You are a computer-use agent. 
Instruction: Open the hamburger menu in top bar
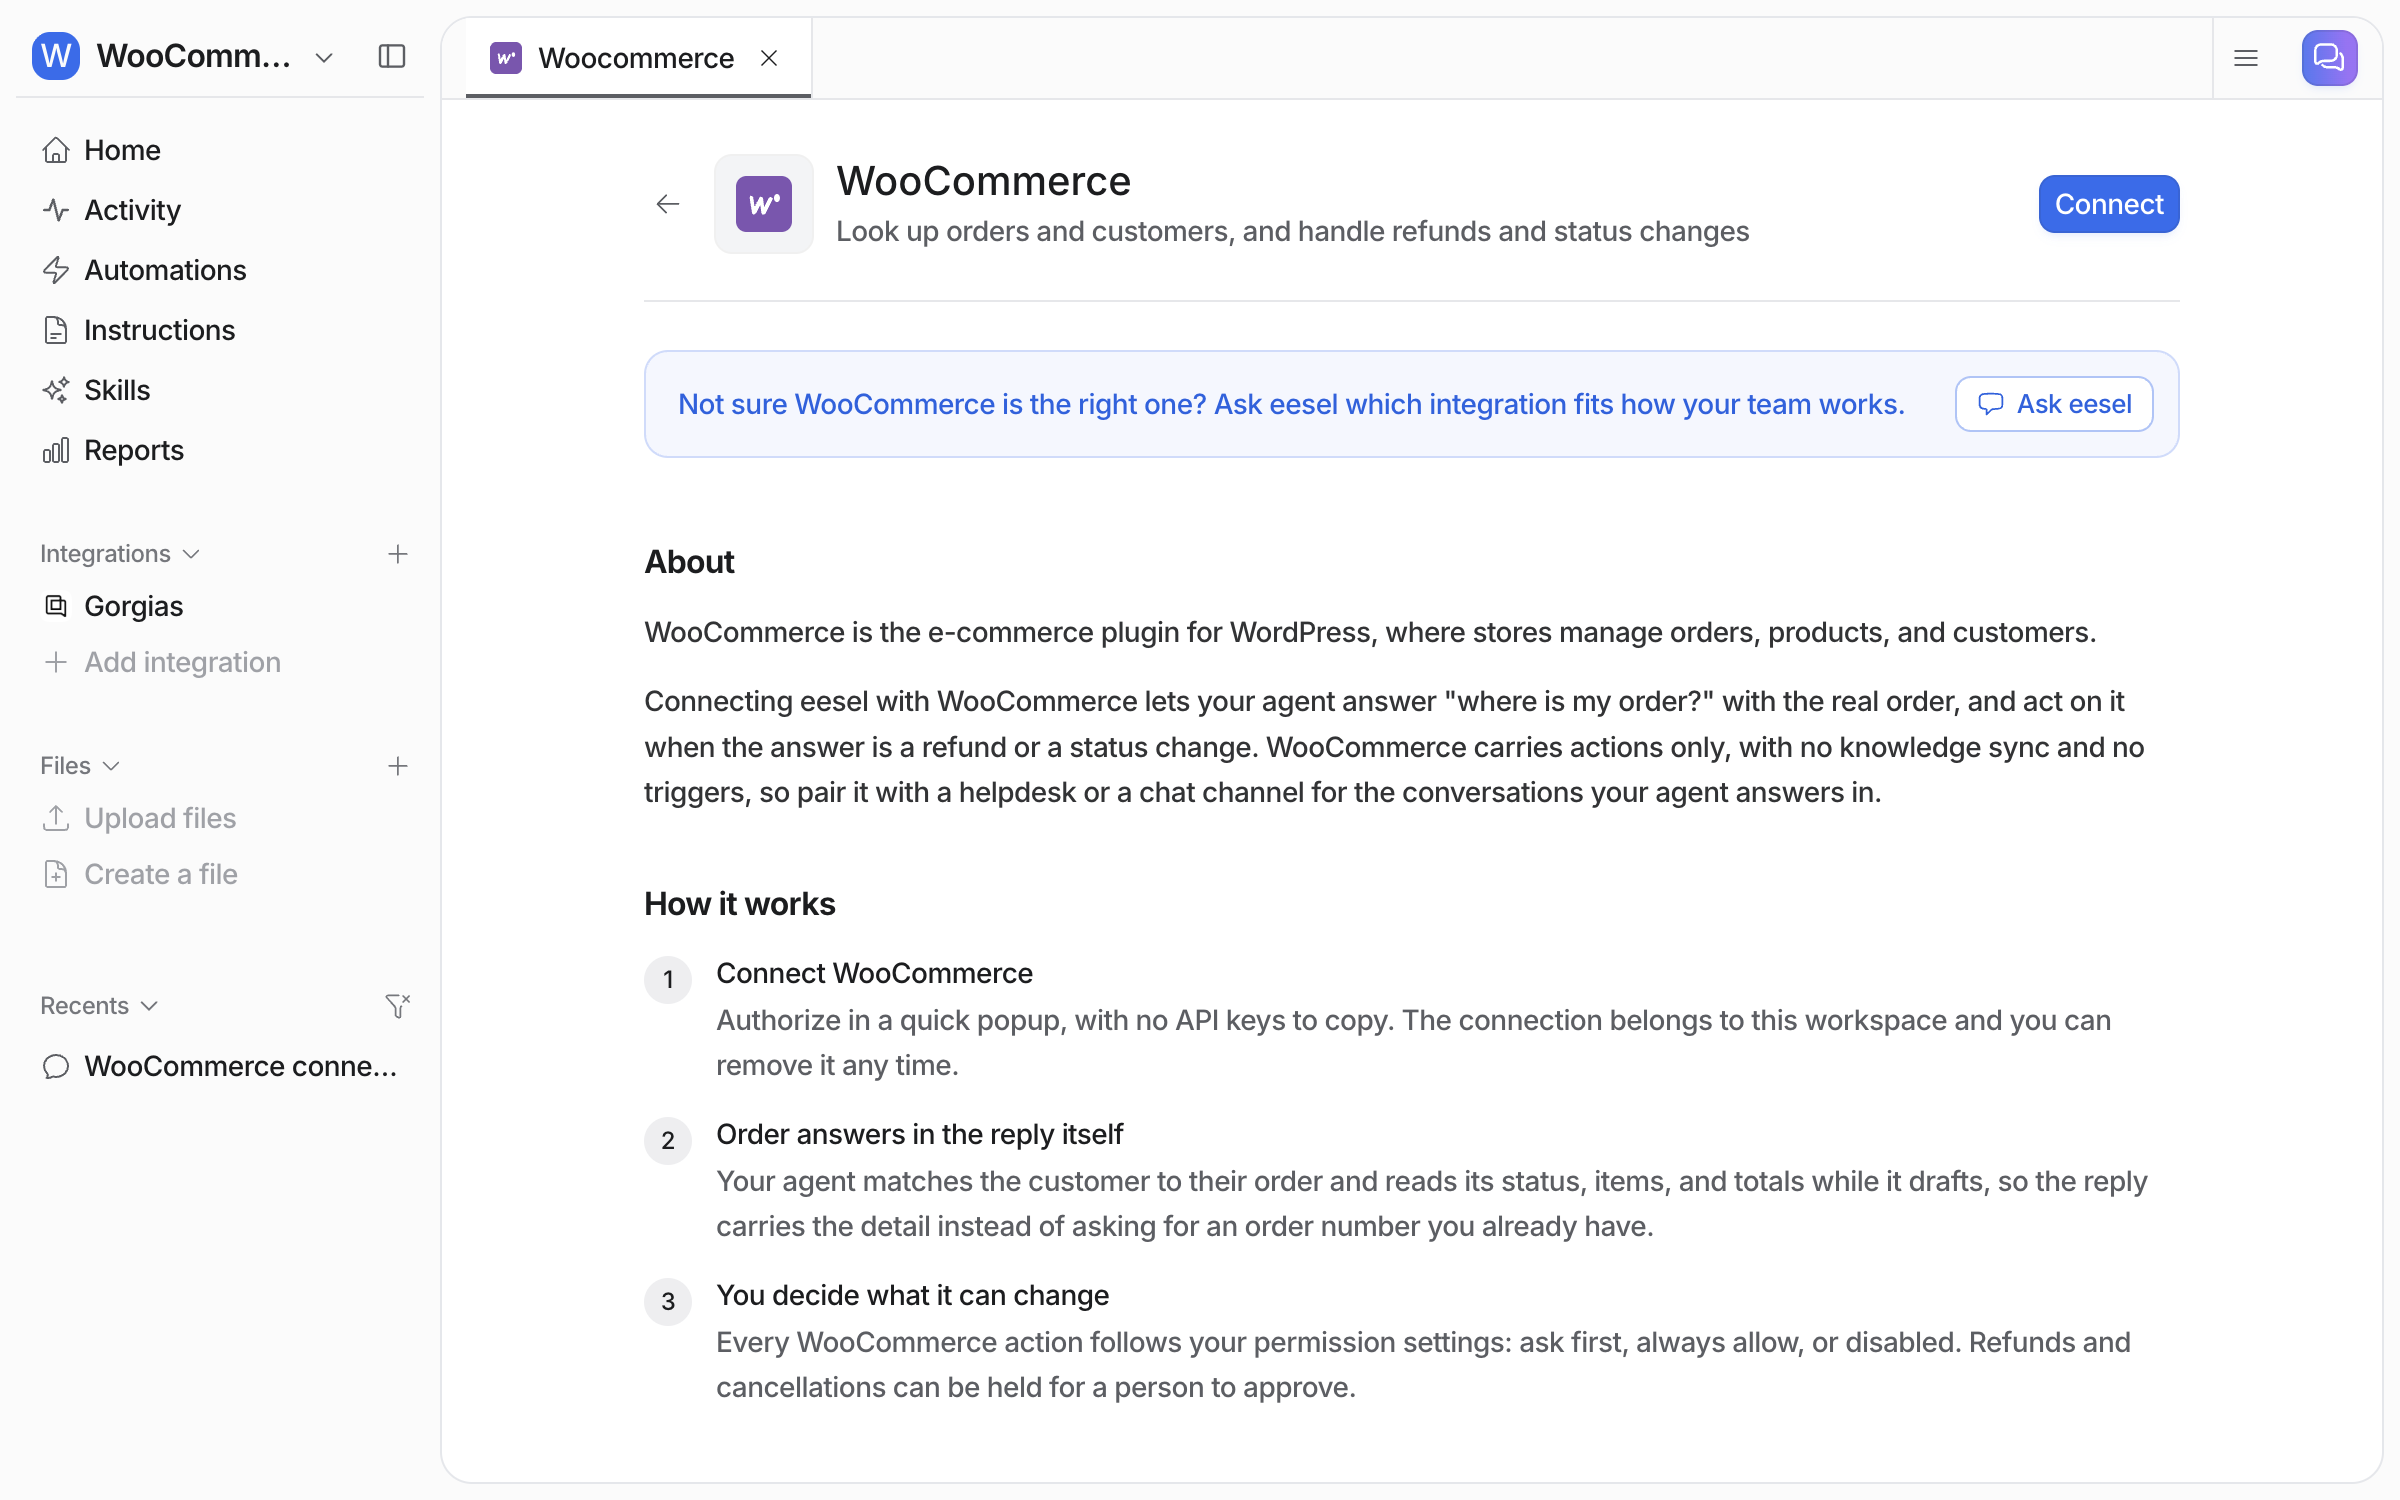point(2246,58)
